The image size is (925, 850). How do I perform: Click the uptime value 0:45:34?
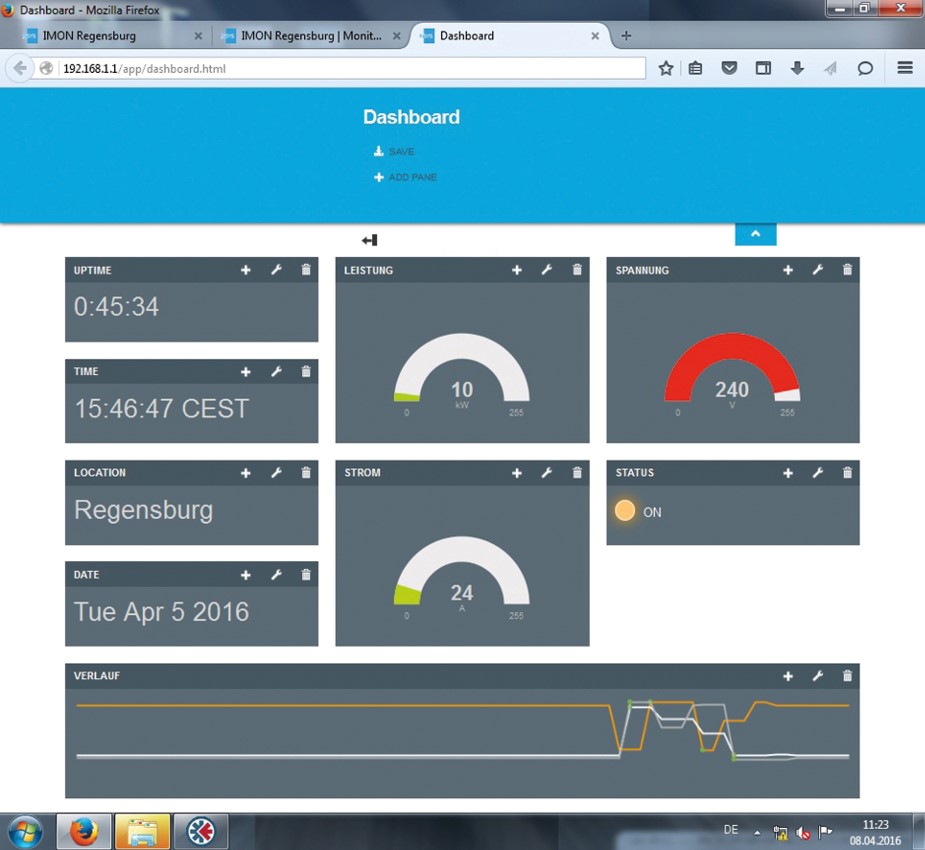click(116, 307)
